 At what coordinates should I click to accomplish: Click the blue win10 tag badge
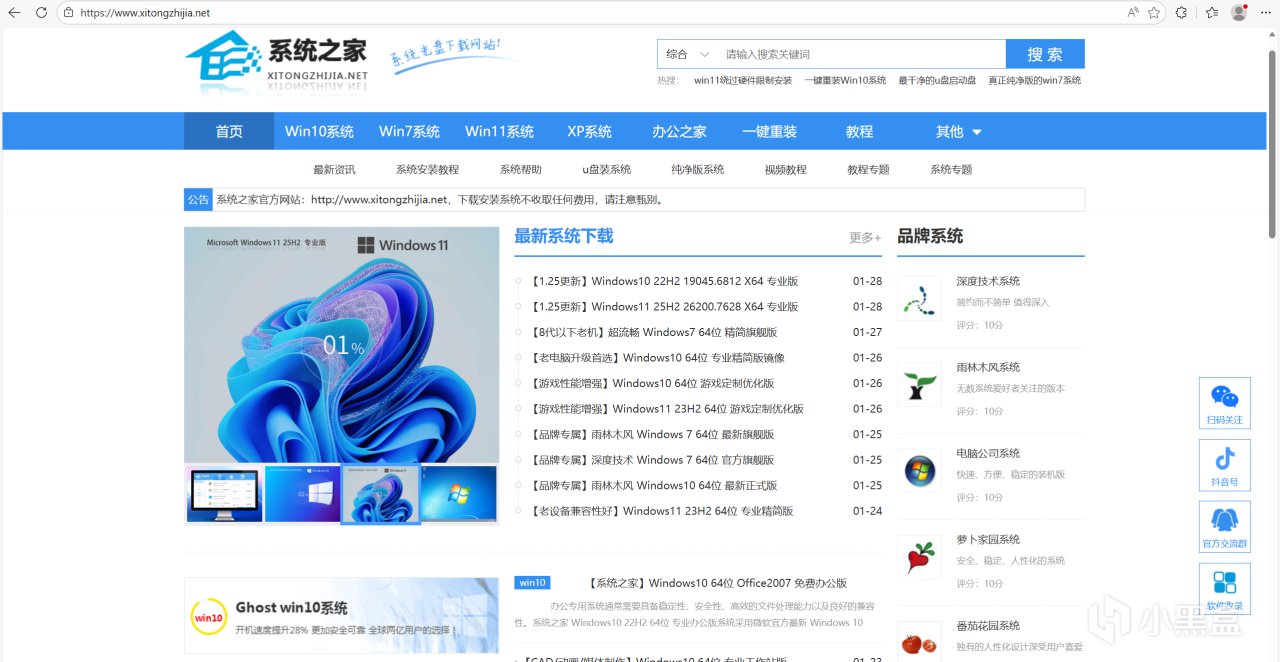[x=532, y=583]
